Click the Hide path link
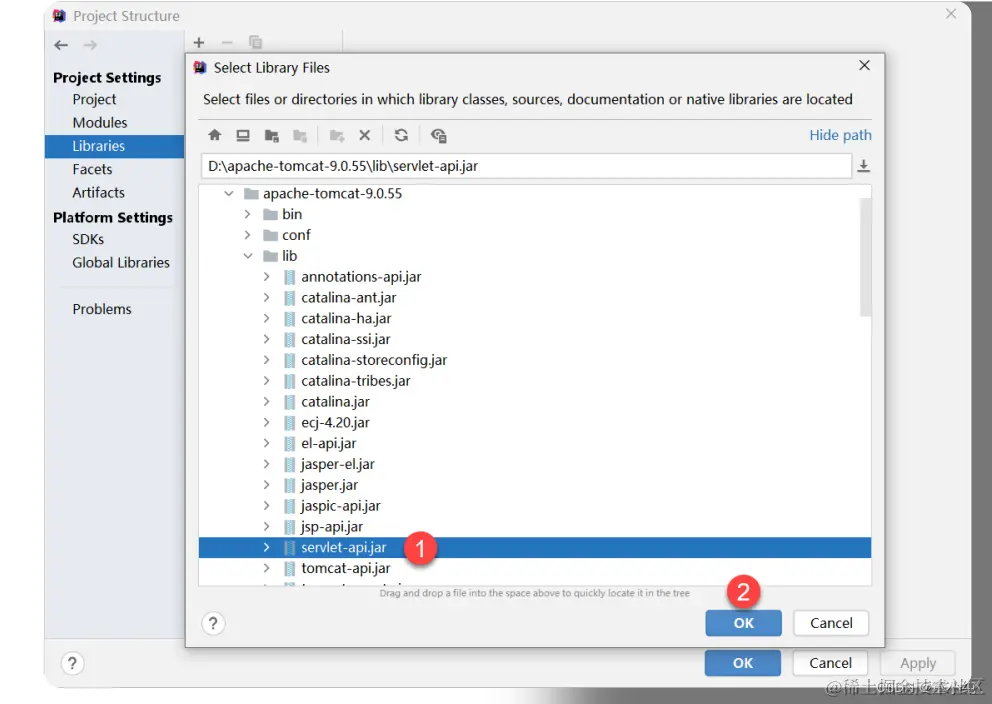 coord(840,135)
